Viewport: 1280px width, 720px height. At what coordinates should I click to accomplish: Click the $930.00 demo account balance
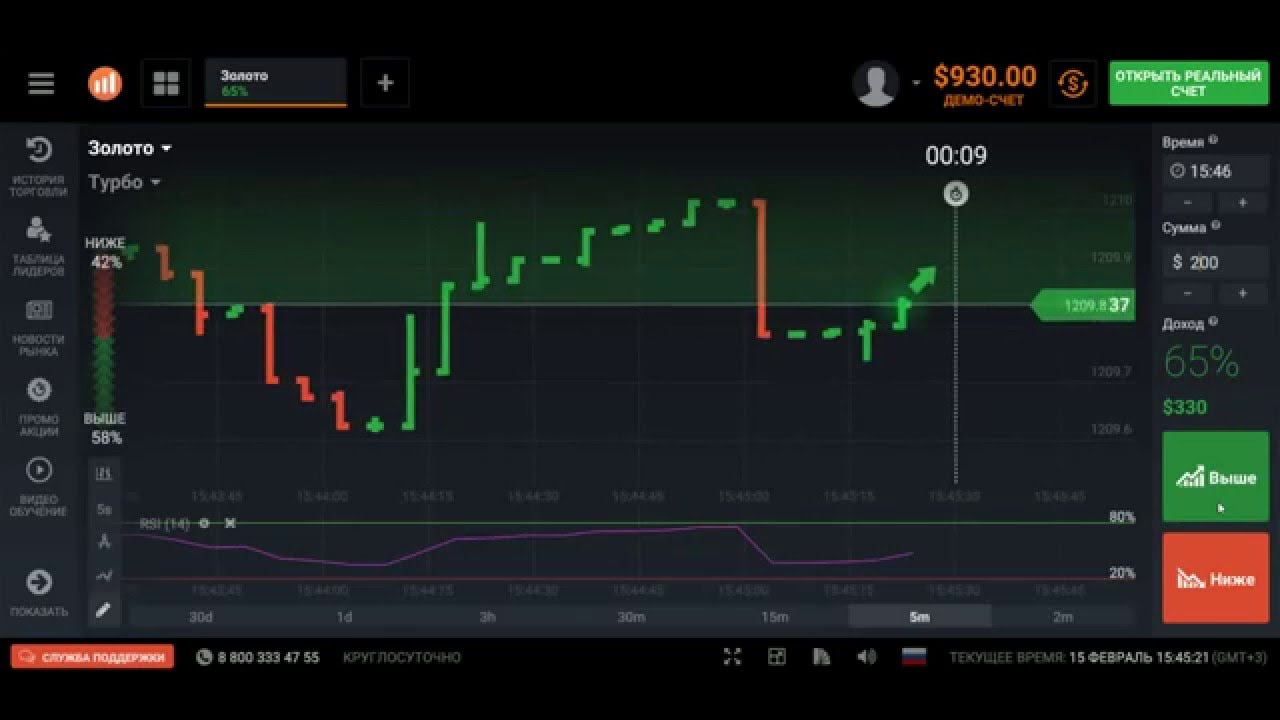point(985,76)
